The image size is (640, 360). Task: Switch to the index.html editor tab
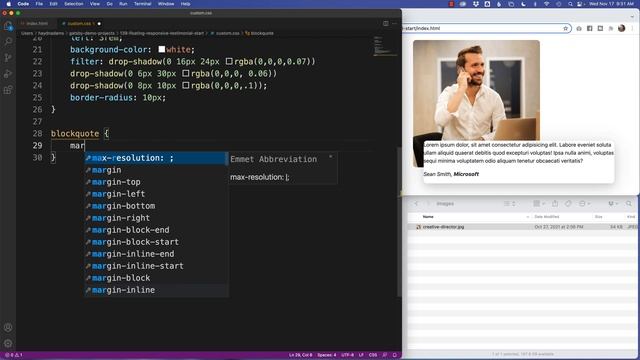click(x=36, y=23)
